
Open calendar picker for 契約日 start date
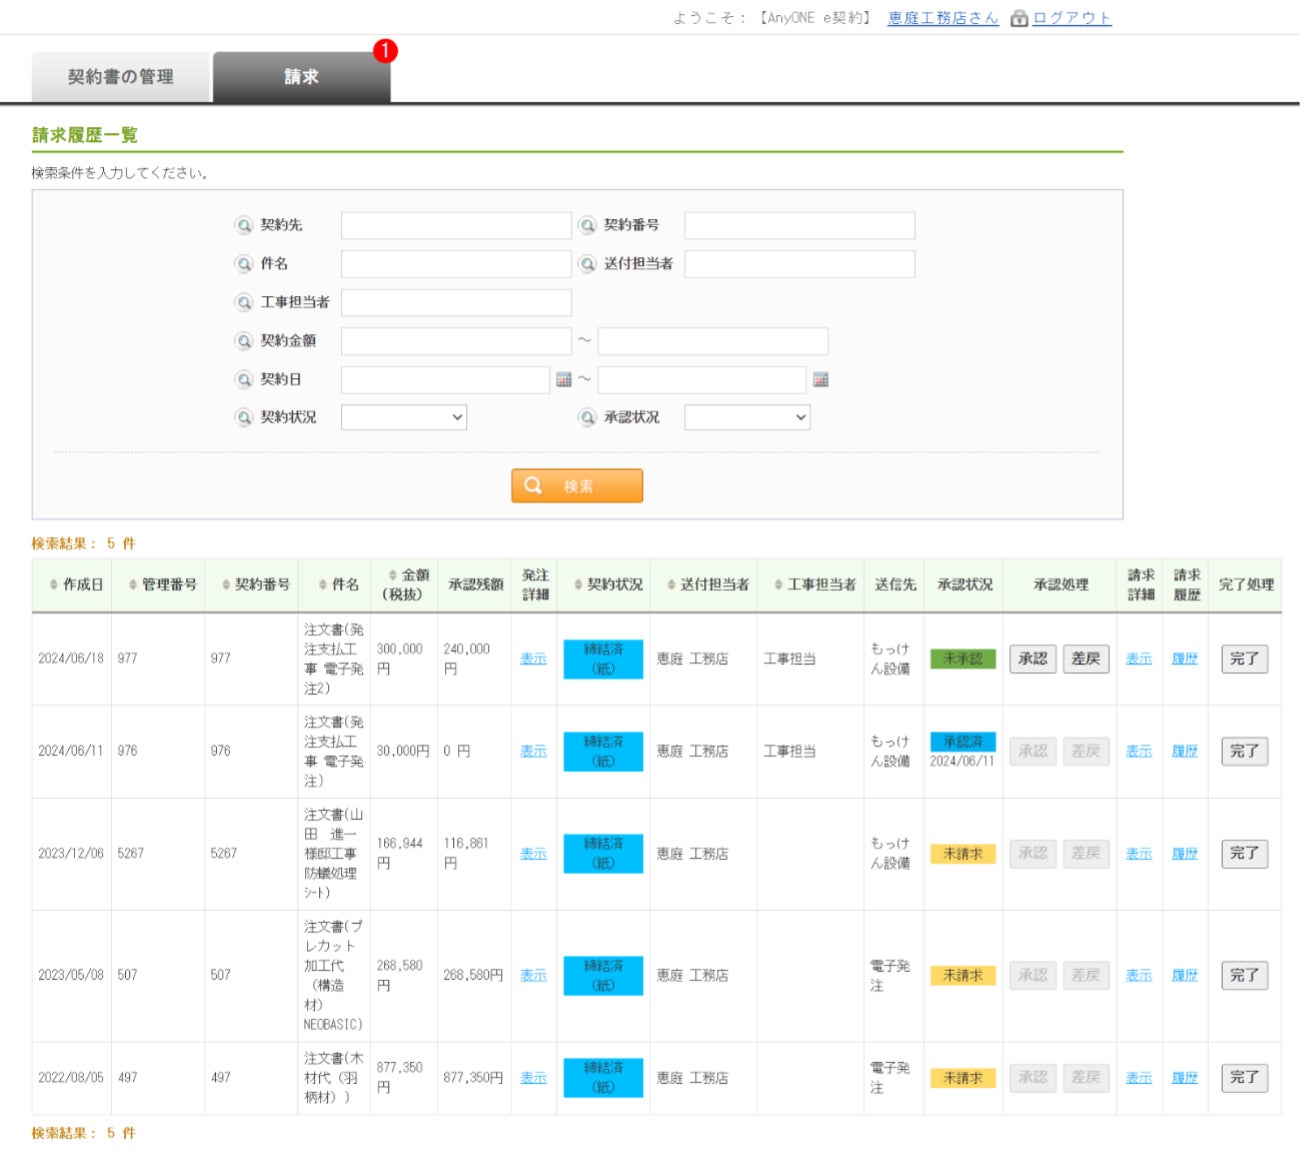click(x=564, y=380)
